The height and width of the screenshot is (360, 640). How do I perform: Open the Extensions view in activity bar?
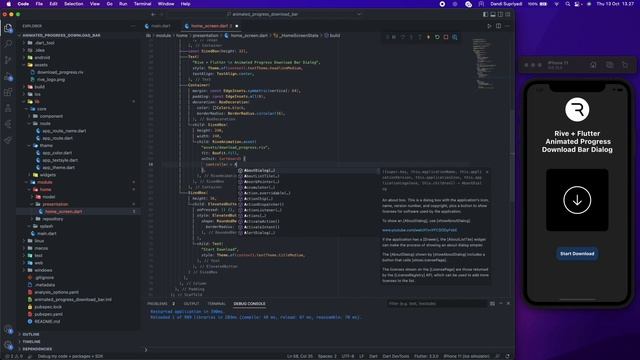[x=8, y=92]
